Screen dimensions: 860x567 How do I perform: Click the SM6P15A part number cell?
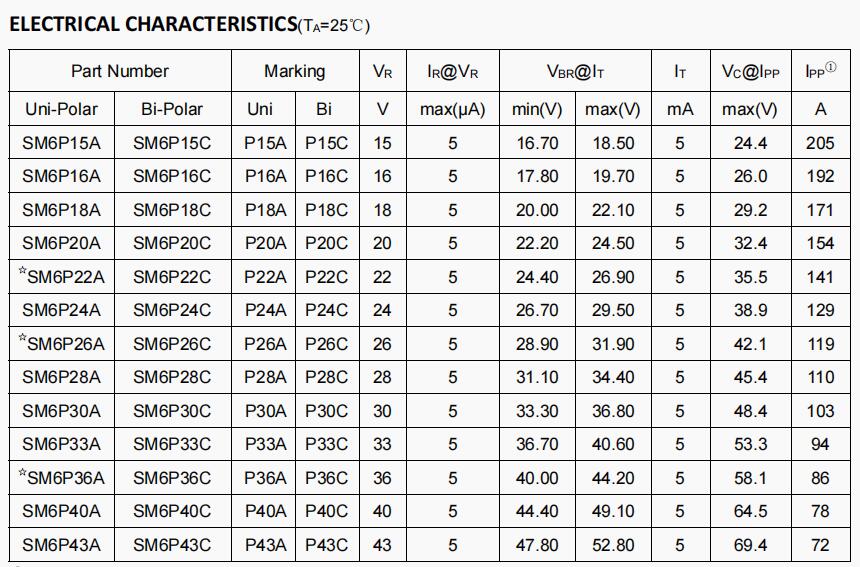[61, 143]
